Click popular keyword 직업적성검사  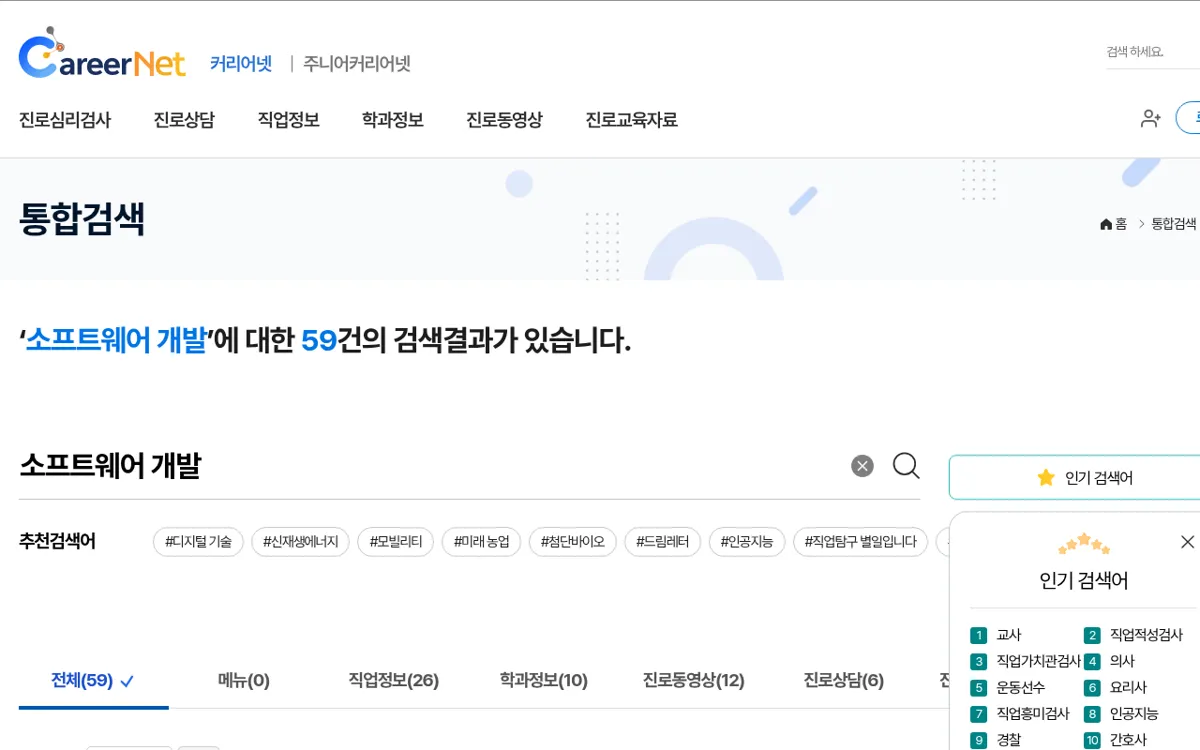(1146, 635)
